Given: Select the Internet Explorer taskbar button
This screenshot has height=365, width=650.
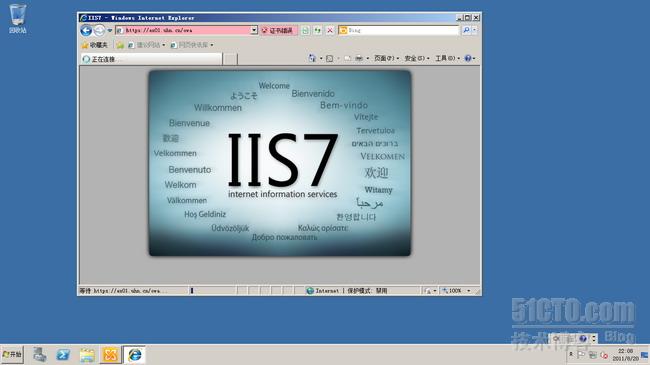Looking at the screenshot, I should pos(134,355).
